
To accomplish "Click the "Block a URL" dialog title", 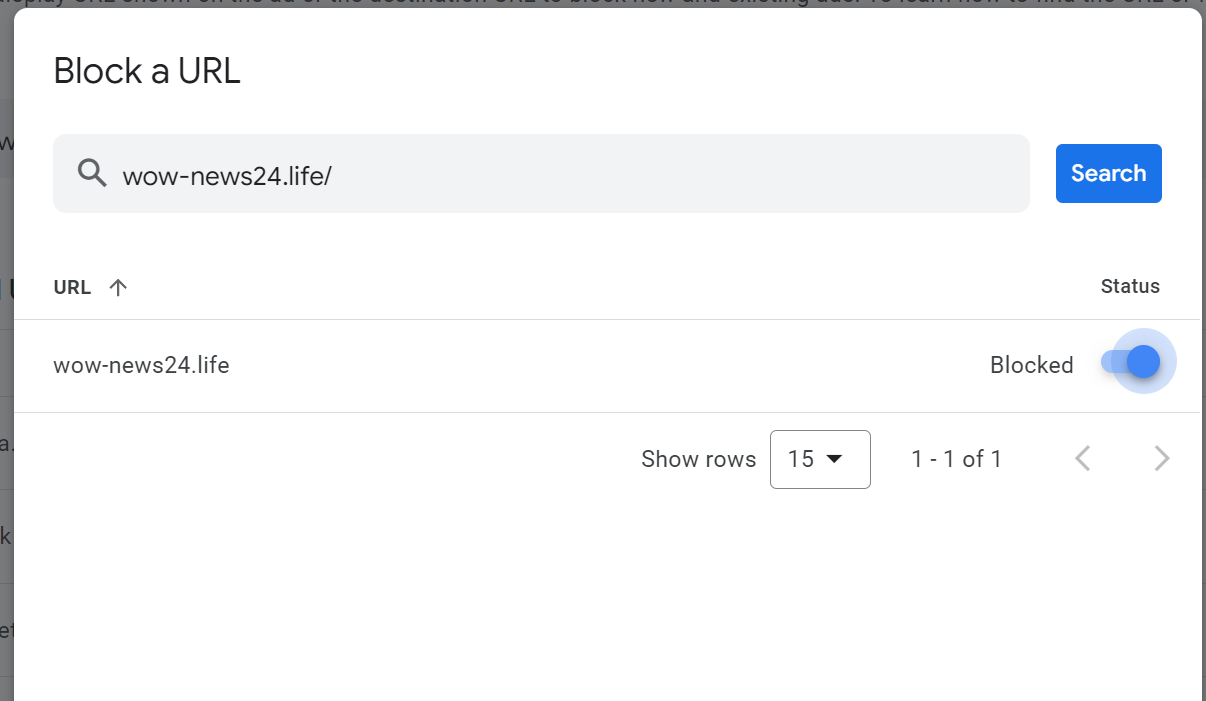I will click(x=147, y=71).
